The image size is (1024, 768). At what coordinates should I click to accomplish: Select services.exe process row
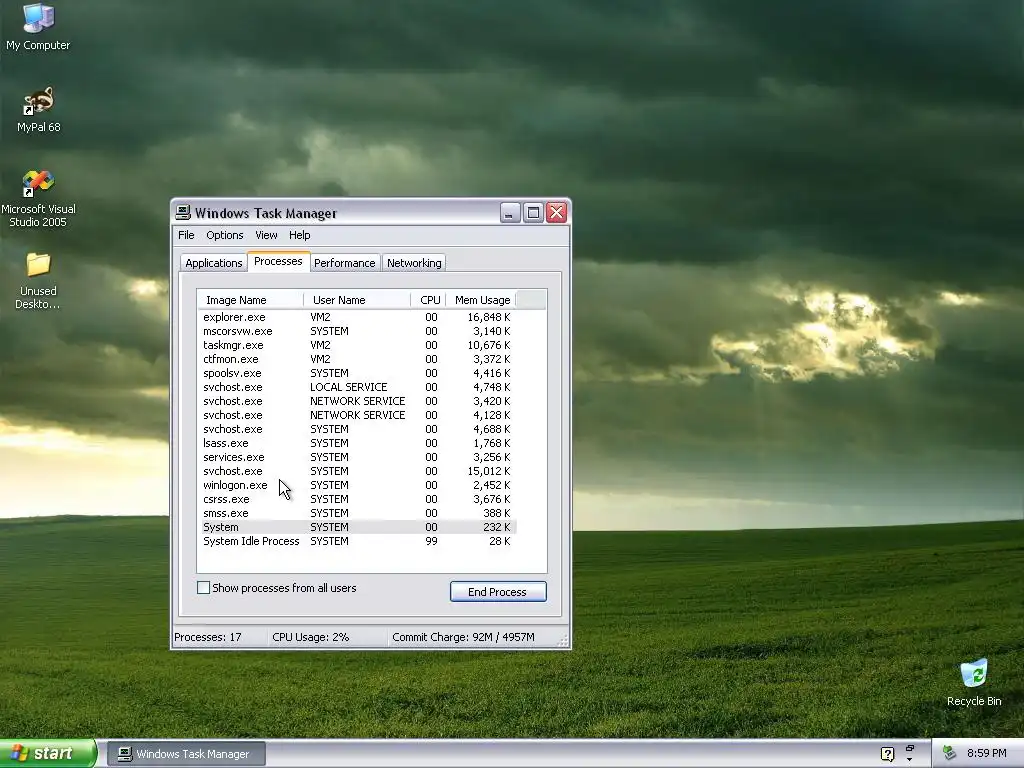tap(357, 457)
